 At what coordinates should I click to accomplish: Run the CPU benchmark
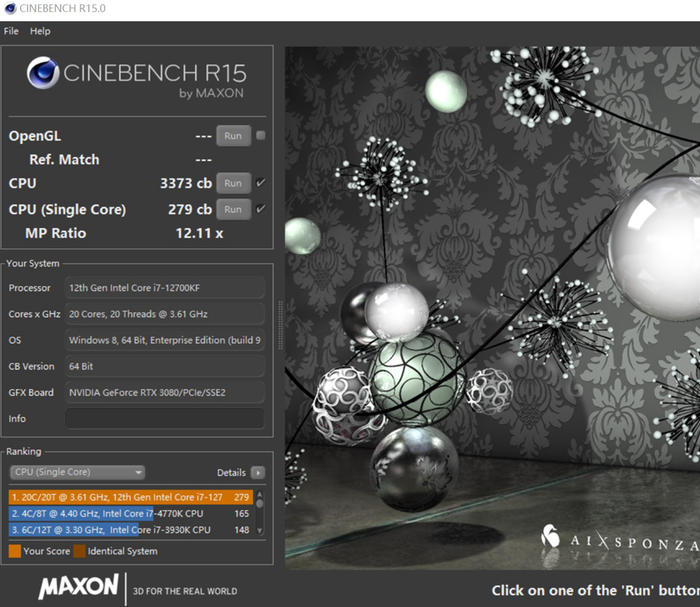pos(233,183)
